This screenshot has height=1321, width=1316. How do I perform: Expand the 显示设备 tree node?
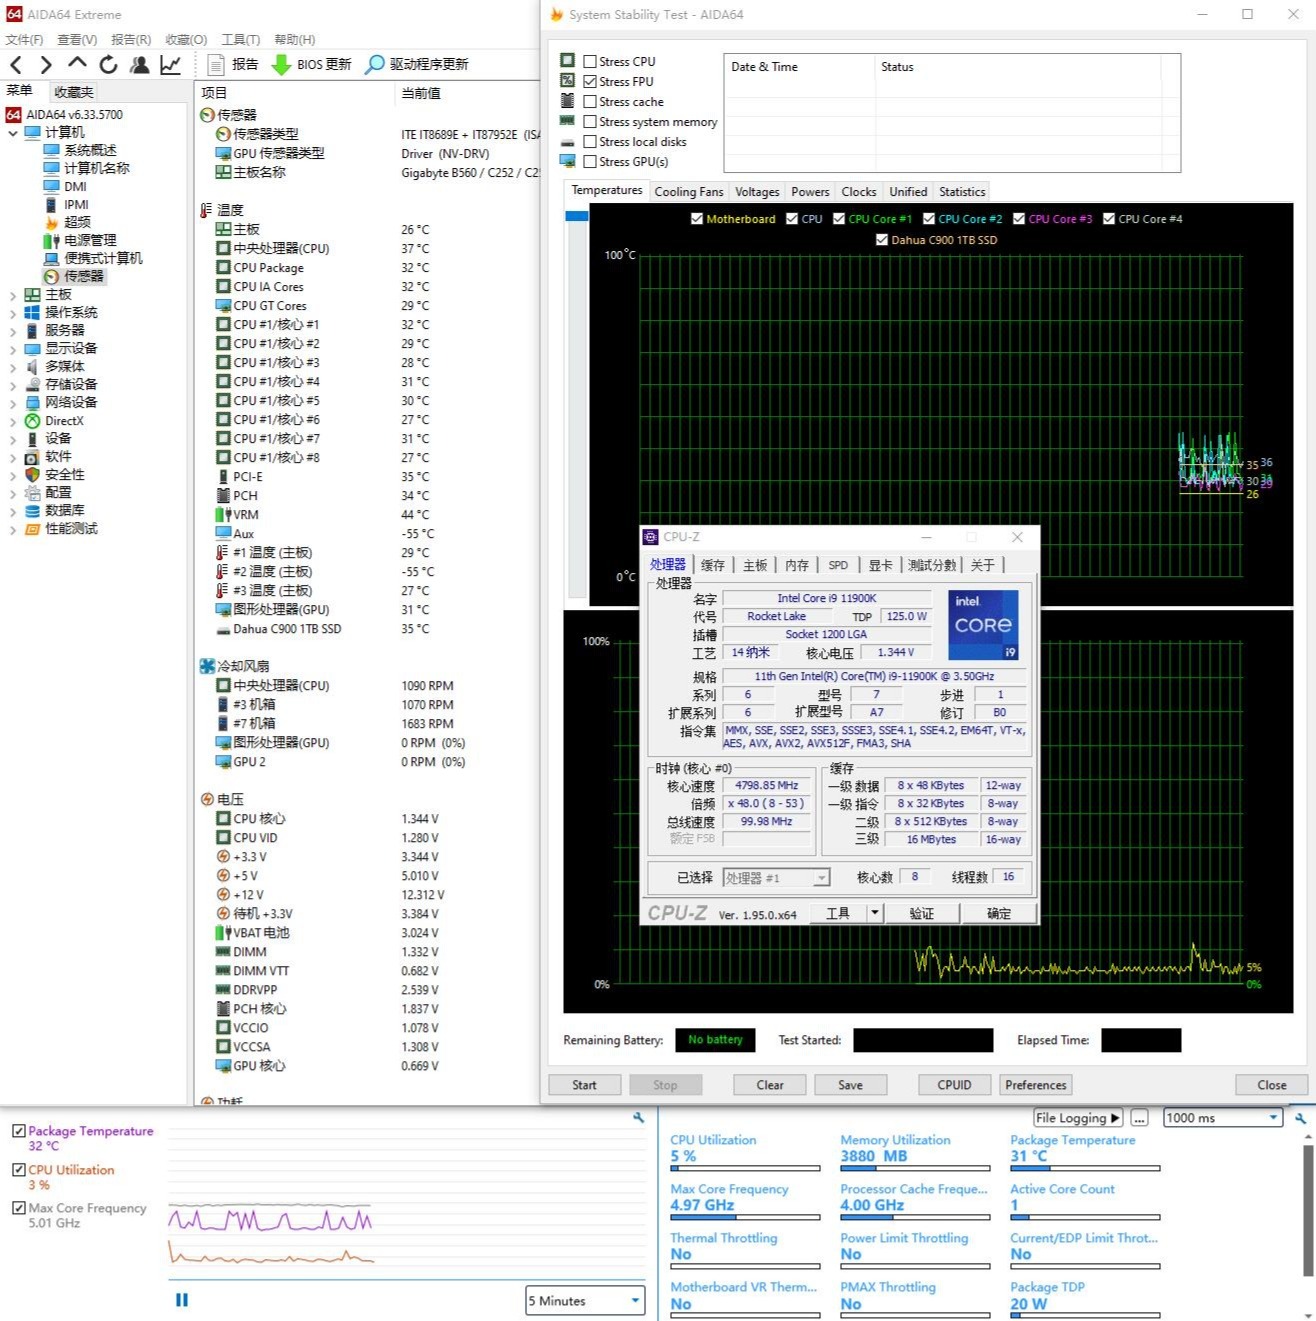[x=13, y=349]
